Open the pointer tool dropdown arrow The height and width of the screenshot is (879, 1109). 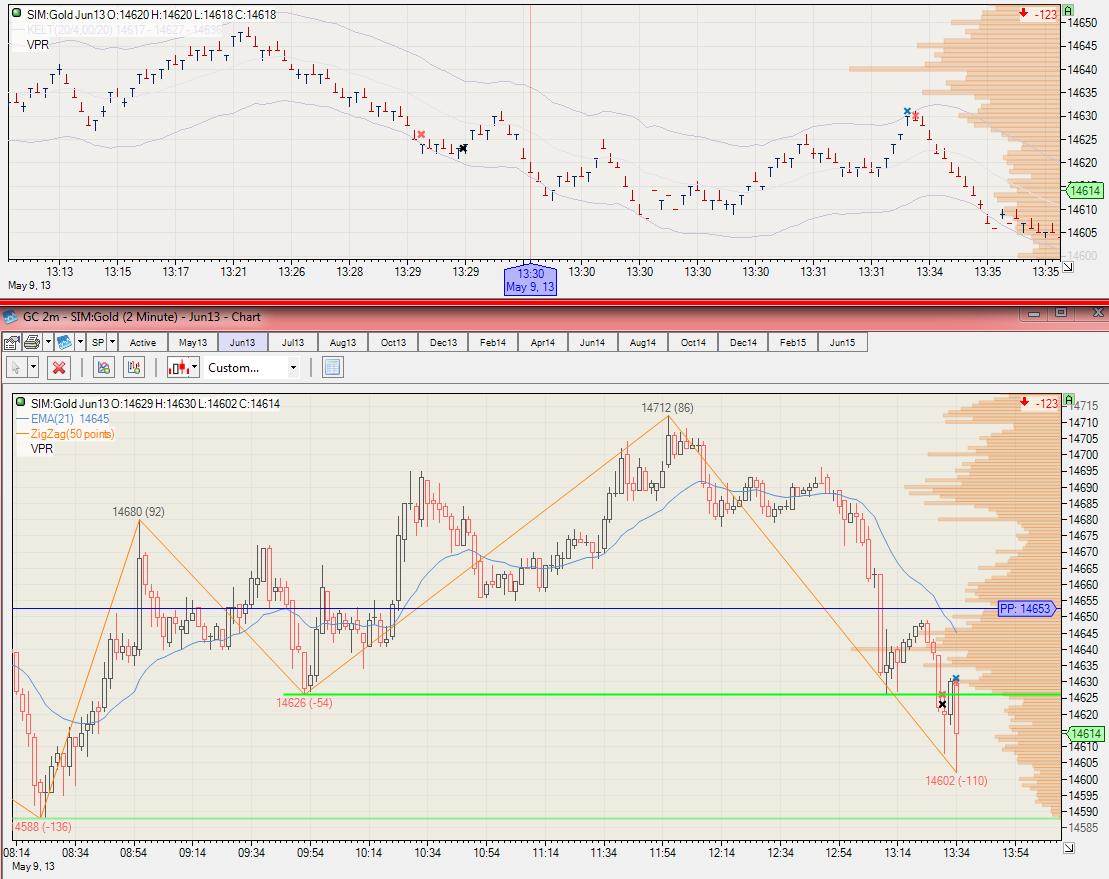pos(33,368)
